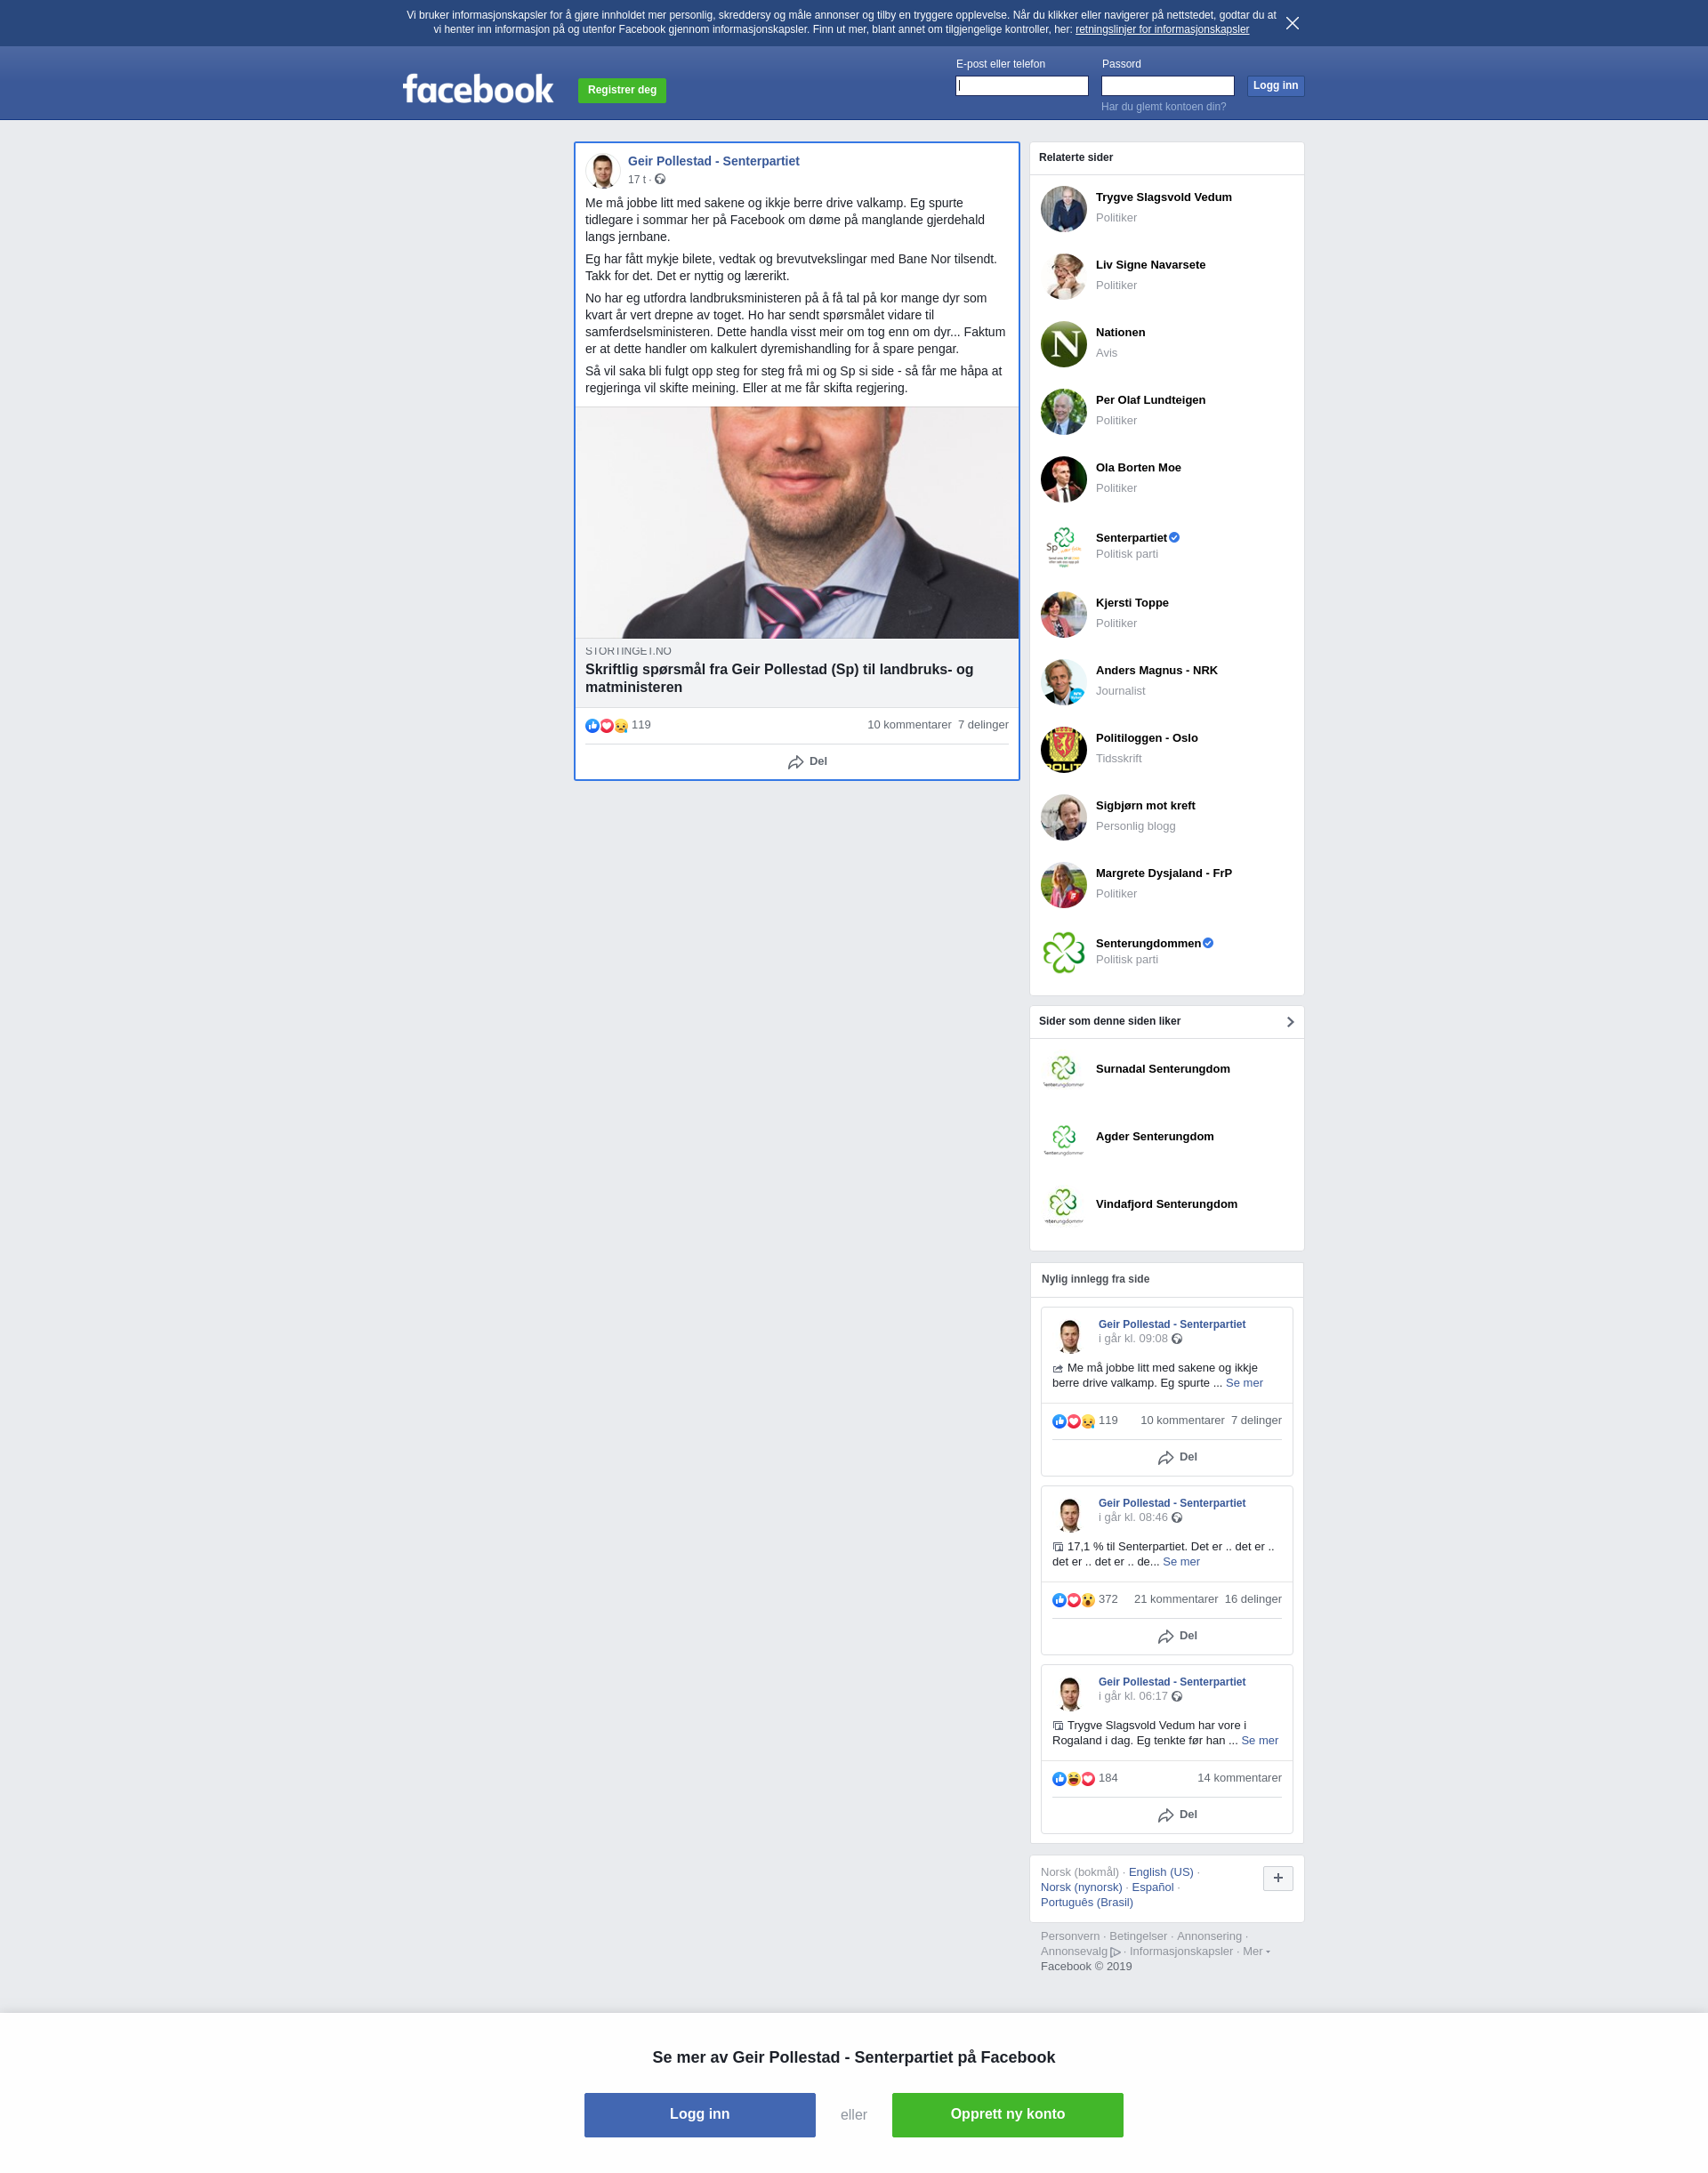The width and height of the screenshot is (1708, 2173).
Task: Click the Facebook logo
Action: pos(478,89)
